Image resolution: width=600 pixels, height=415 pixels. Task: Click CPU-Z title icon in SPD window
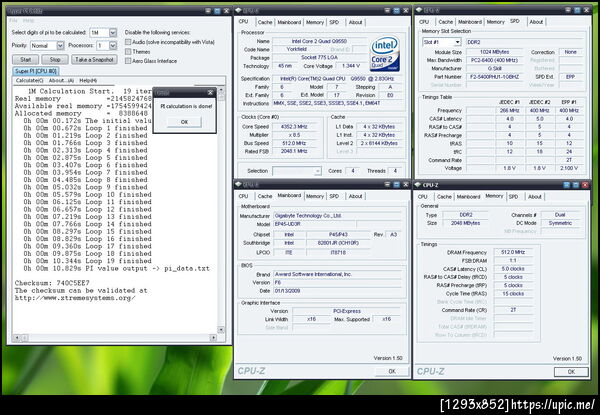click(419, 10)
